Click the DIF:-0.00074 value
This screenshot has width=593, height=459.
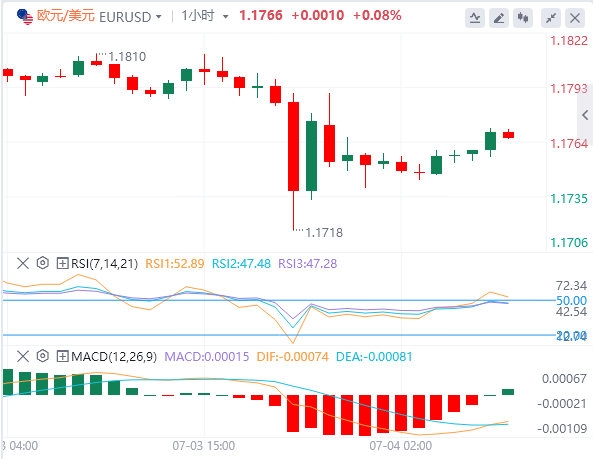pyautogui.click(x=293, y=357)
